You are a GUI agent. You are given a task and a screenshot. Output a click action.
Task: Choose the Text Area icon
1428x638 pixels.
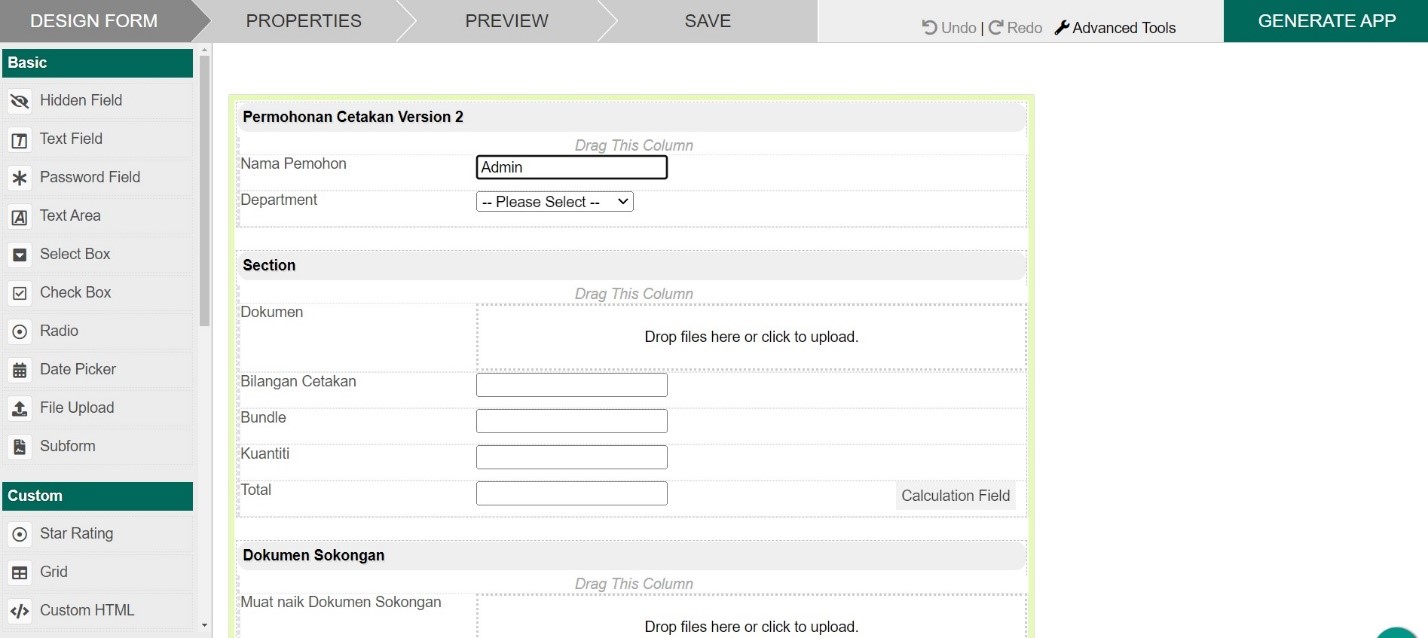click(19, 217)
